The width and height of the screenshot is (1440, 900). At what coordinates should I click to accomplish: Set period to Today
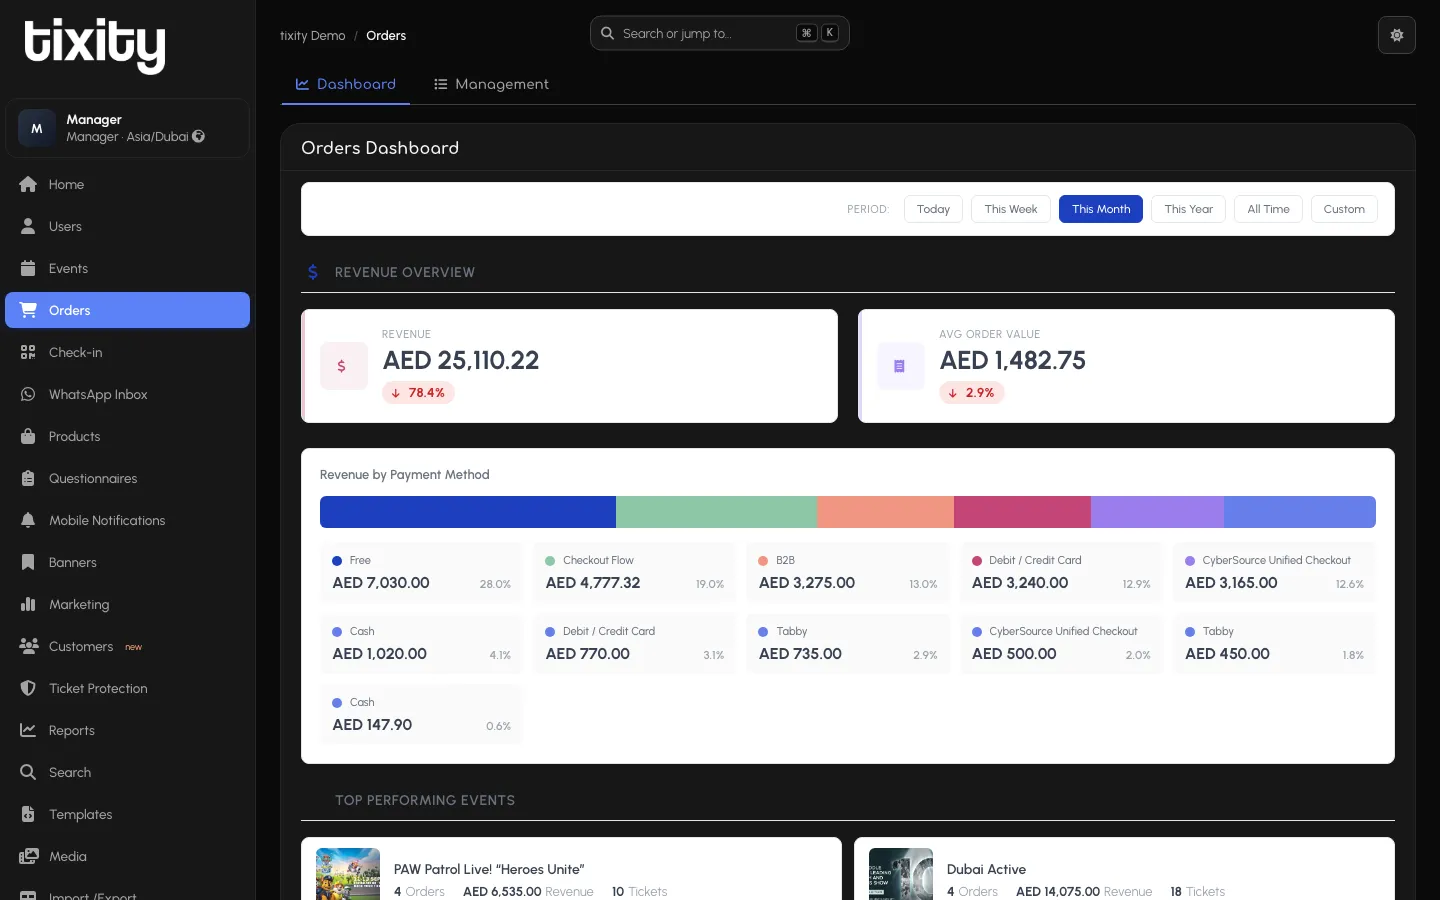pyautogui.click(x=933, y=209)
